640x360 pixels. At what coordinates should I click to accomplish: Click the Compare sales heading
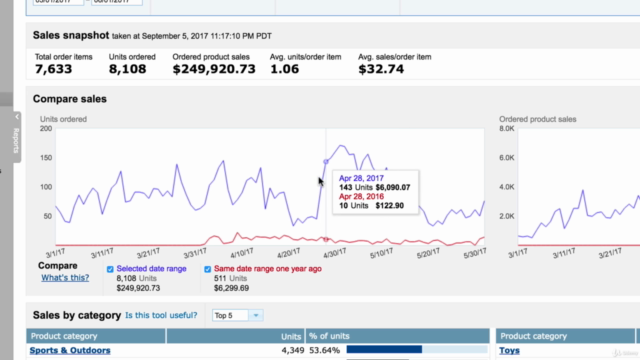pos(70,99)
